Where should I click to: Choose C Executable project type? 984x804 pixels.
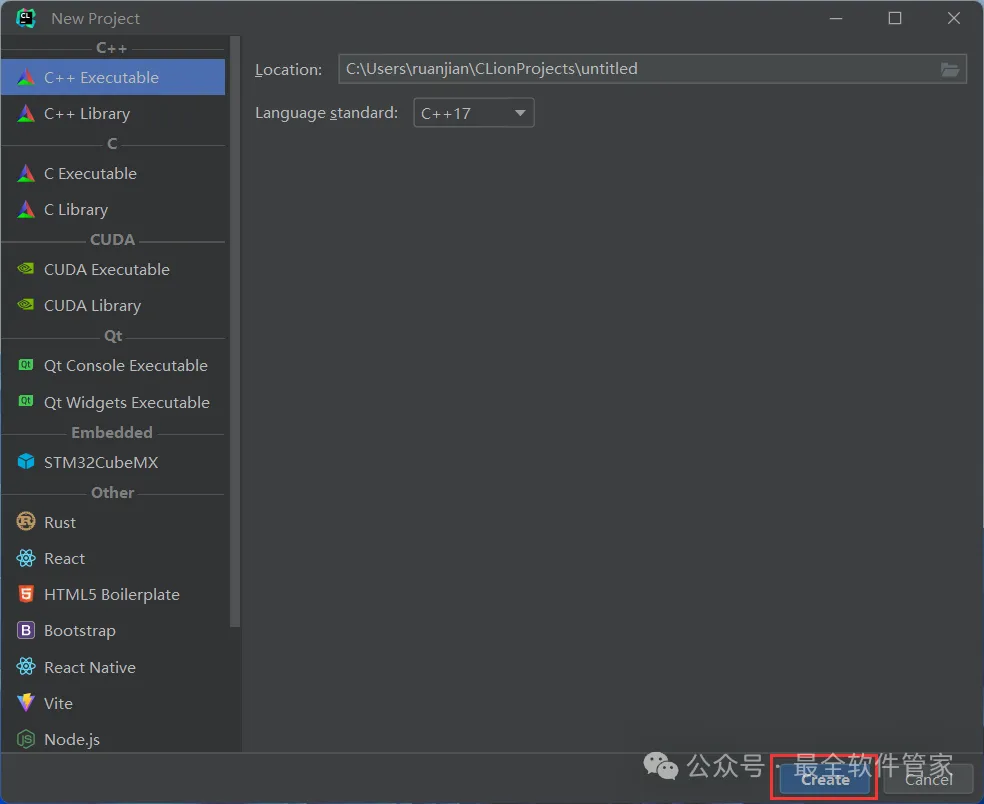click(x=113, y=173)
